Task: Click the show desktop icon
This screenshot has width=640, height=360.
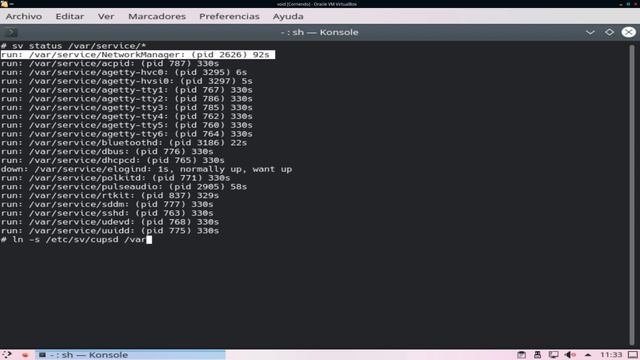Action: pos(633,355)
